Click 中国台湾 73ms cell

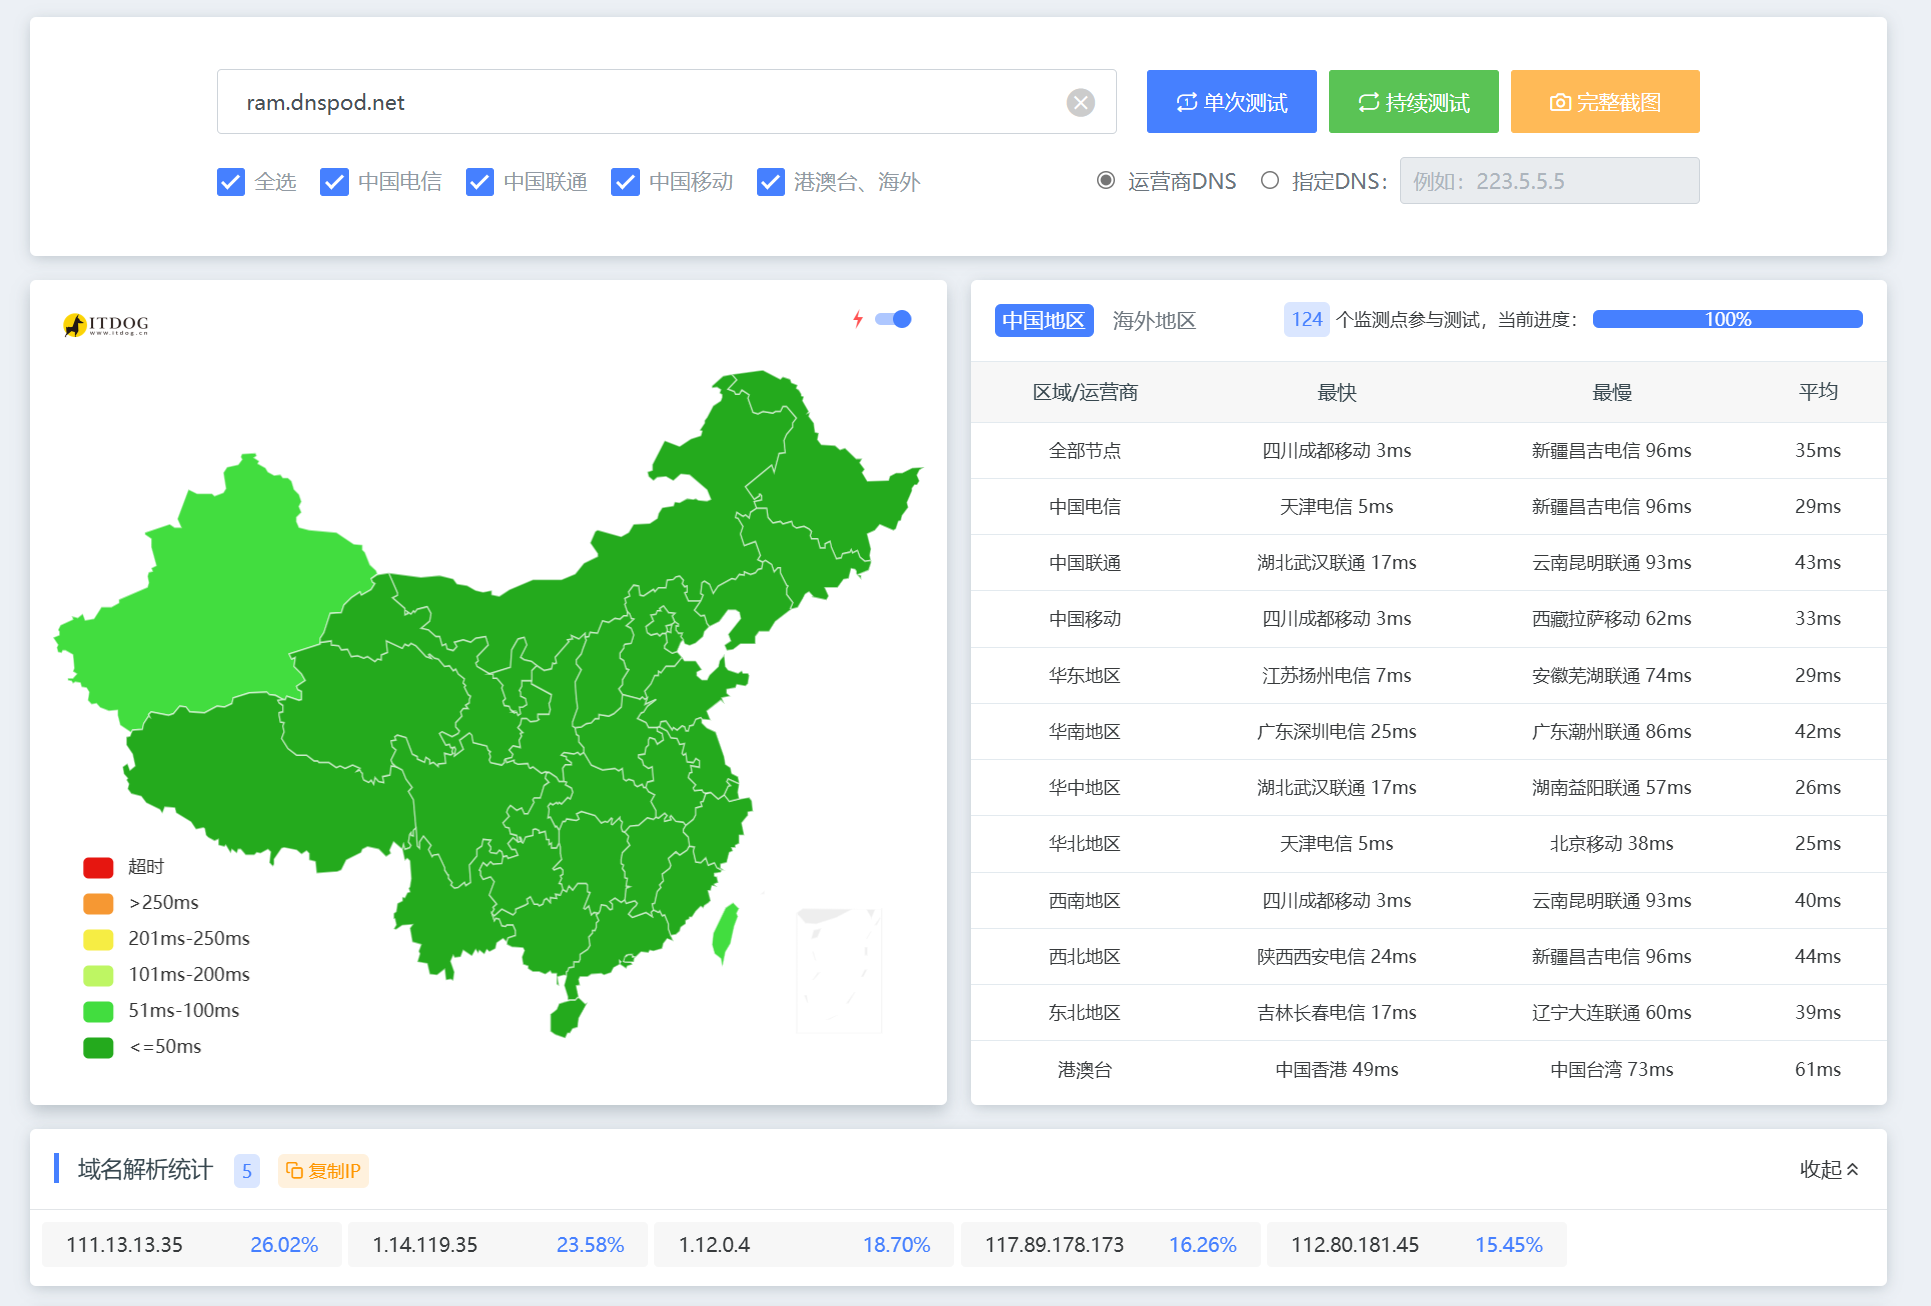pyautogui.click(x=1612, y=1069)
